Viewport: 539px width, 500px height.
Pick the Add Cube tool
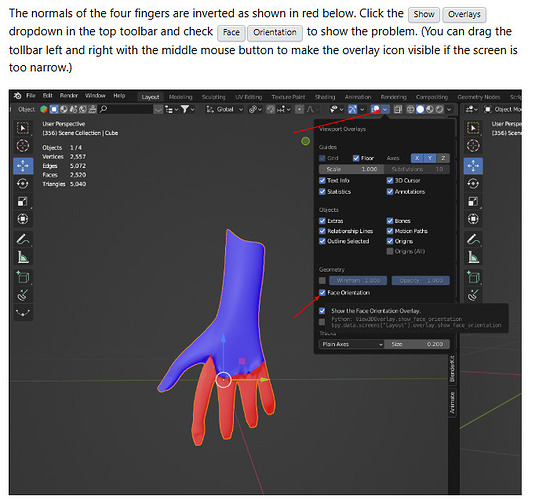click(23, 277)
